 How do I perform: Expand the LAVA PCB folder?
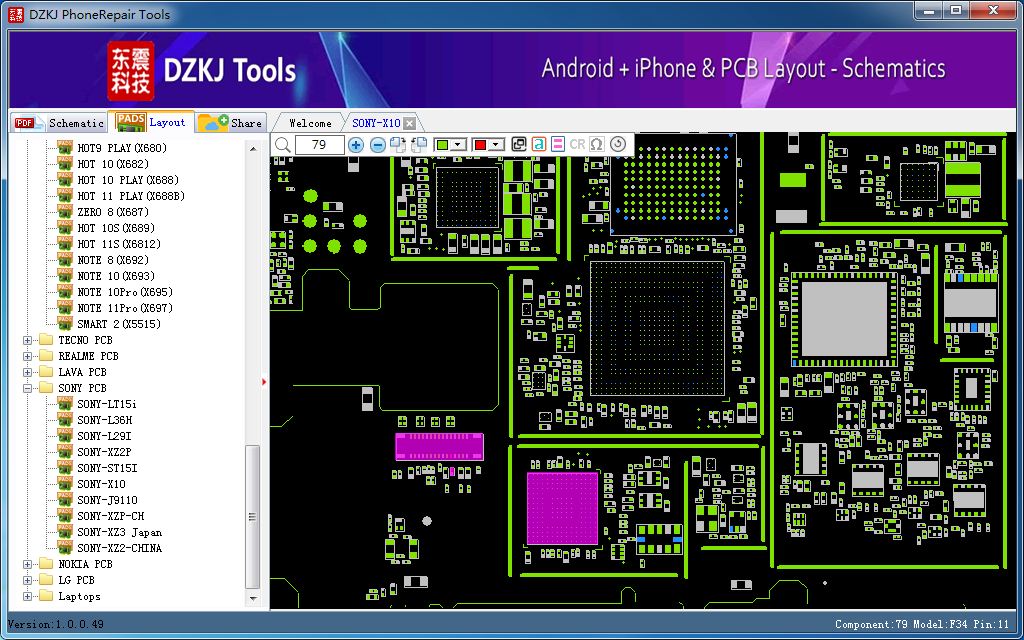pyautogui.click(x=27, y=372)
